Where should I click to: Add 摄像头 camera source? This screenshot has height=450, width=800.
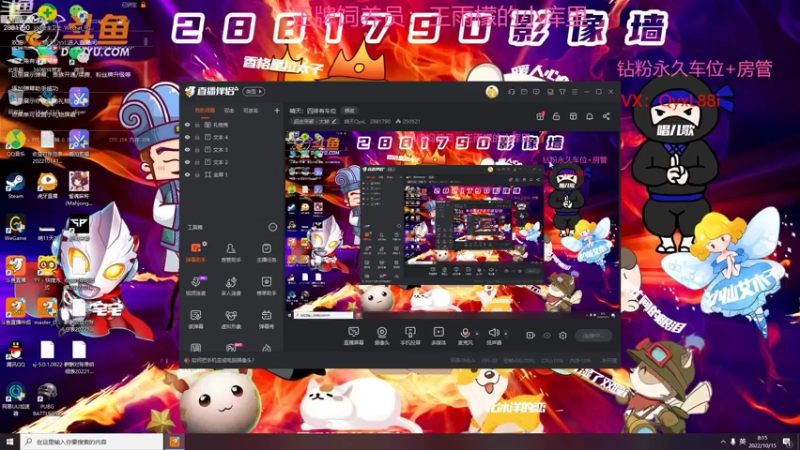tap(382, 336)
